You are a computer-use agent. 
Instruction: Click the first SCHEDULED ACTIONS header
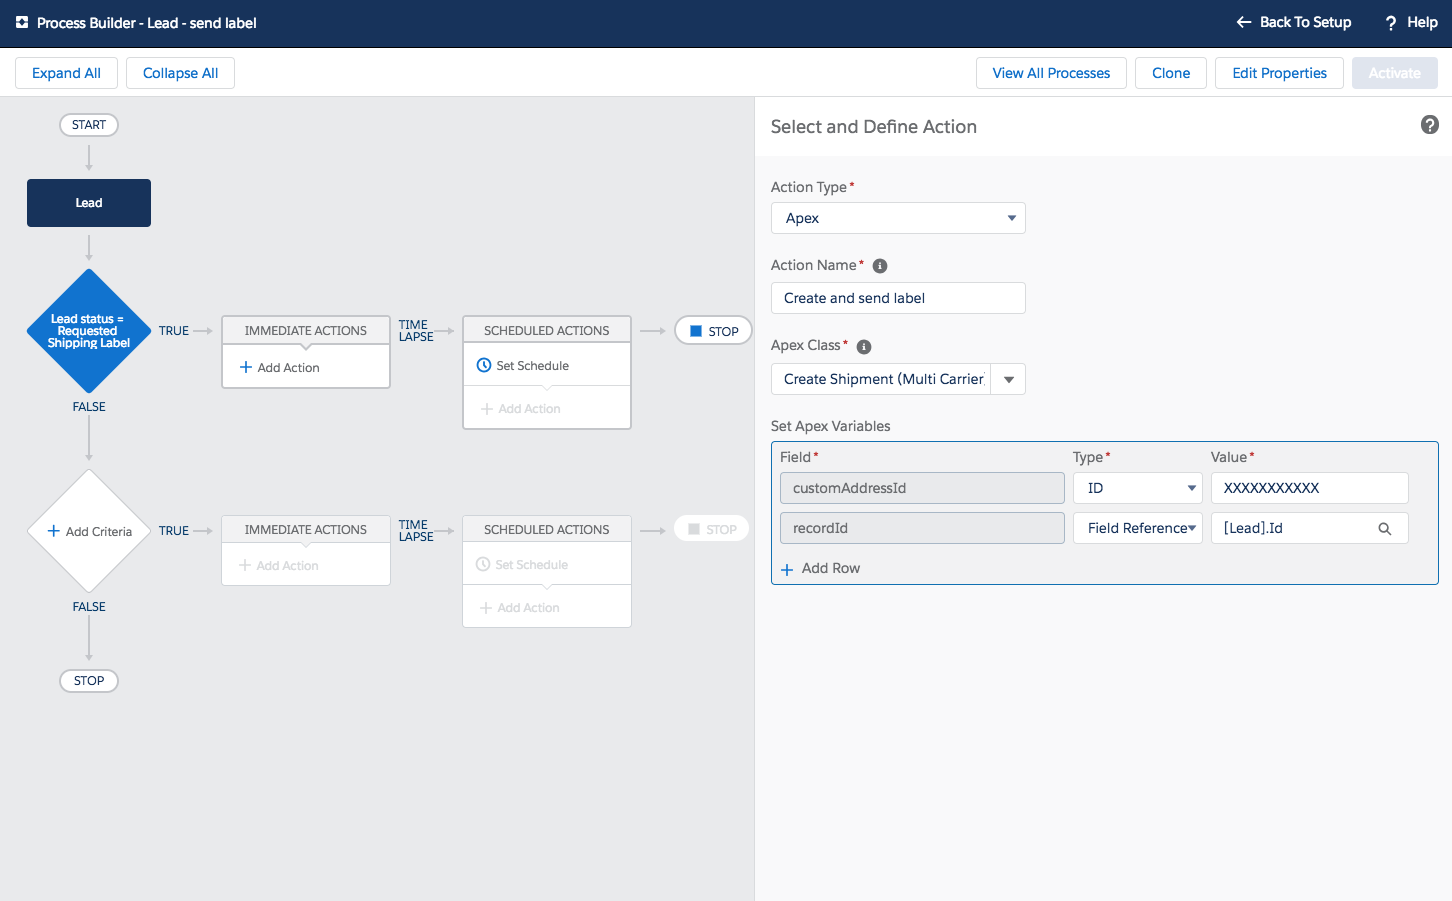[x=547, y=331]
